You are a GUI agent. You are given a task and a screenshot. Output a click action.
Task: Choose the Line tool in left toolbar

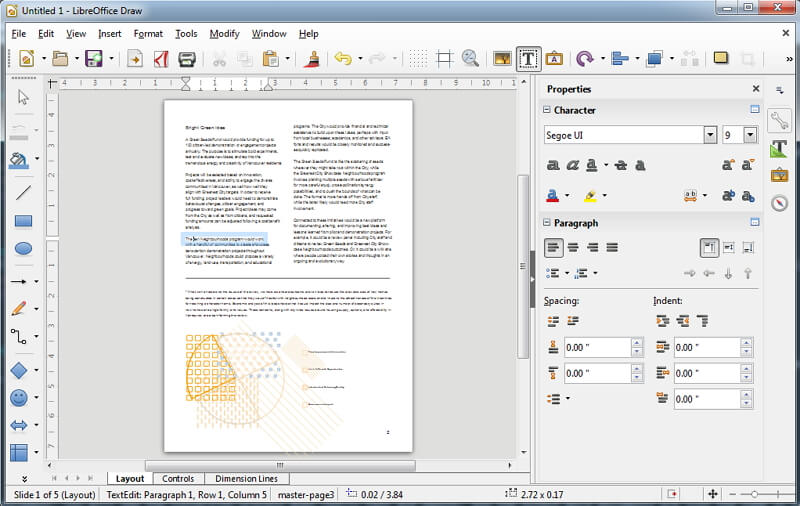tap(22, 193)
